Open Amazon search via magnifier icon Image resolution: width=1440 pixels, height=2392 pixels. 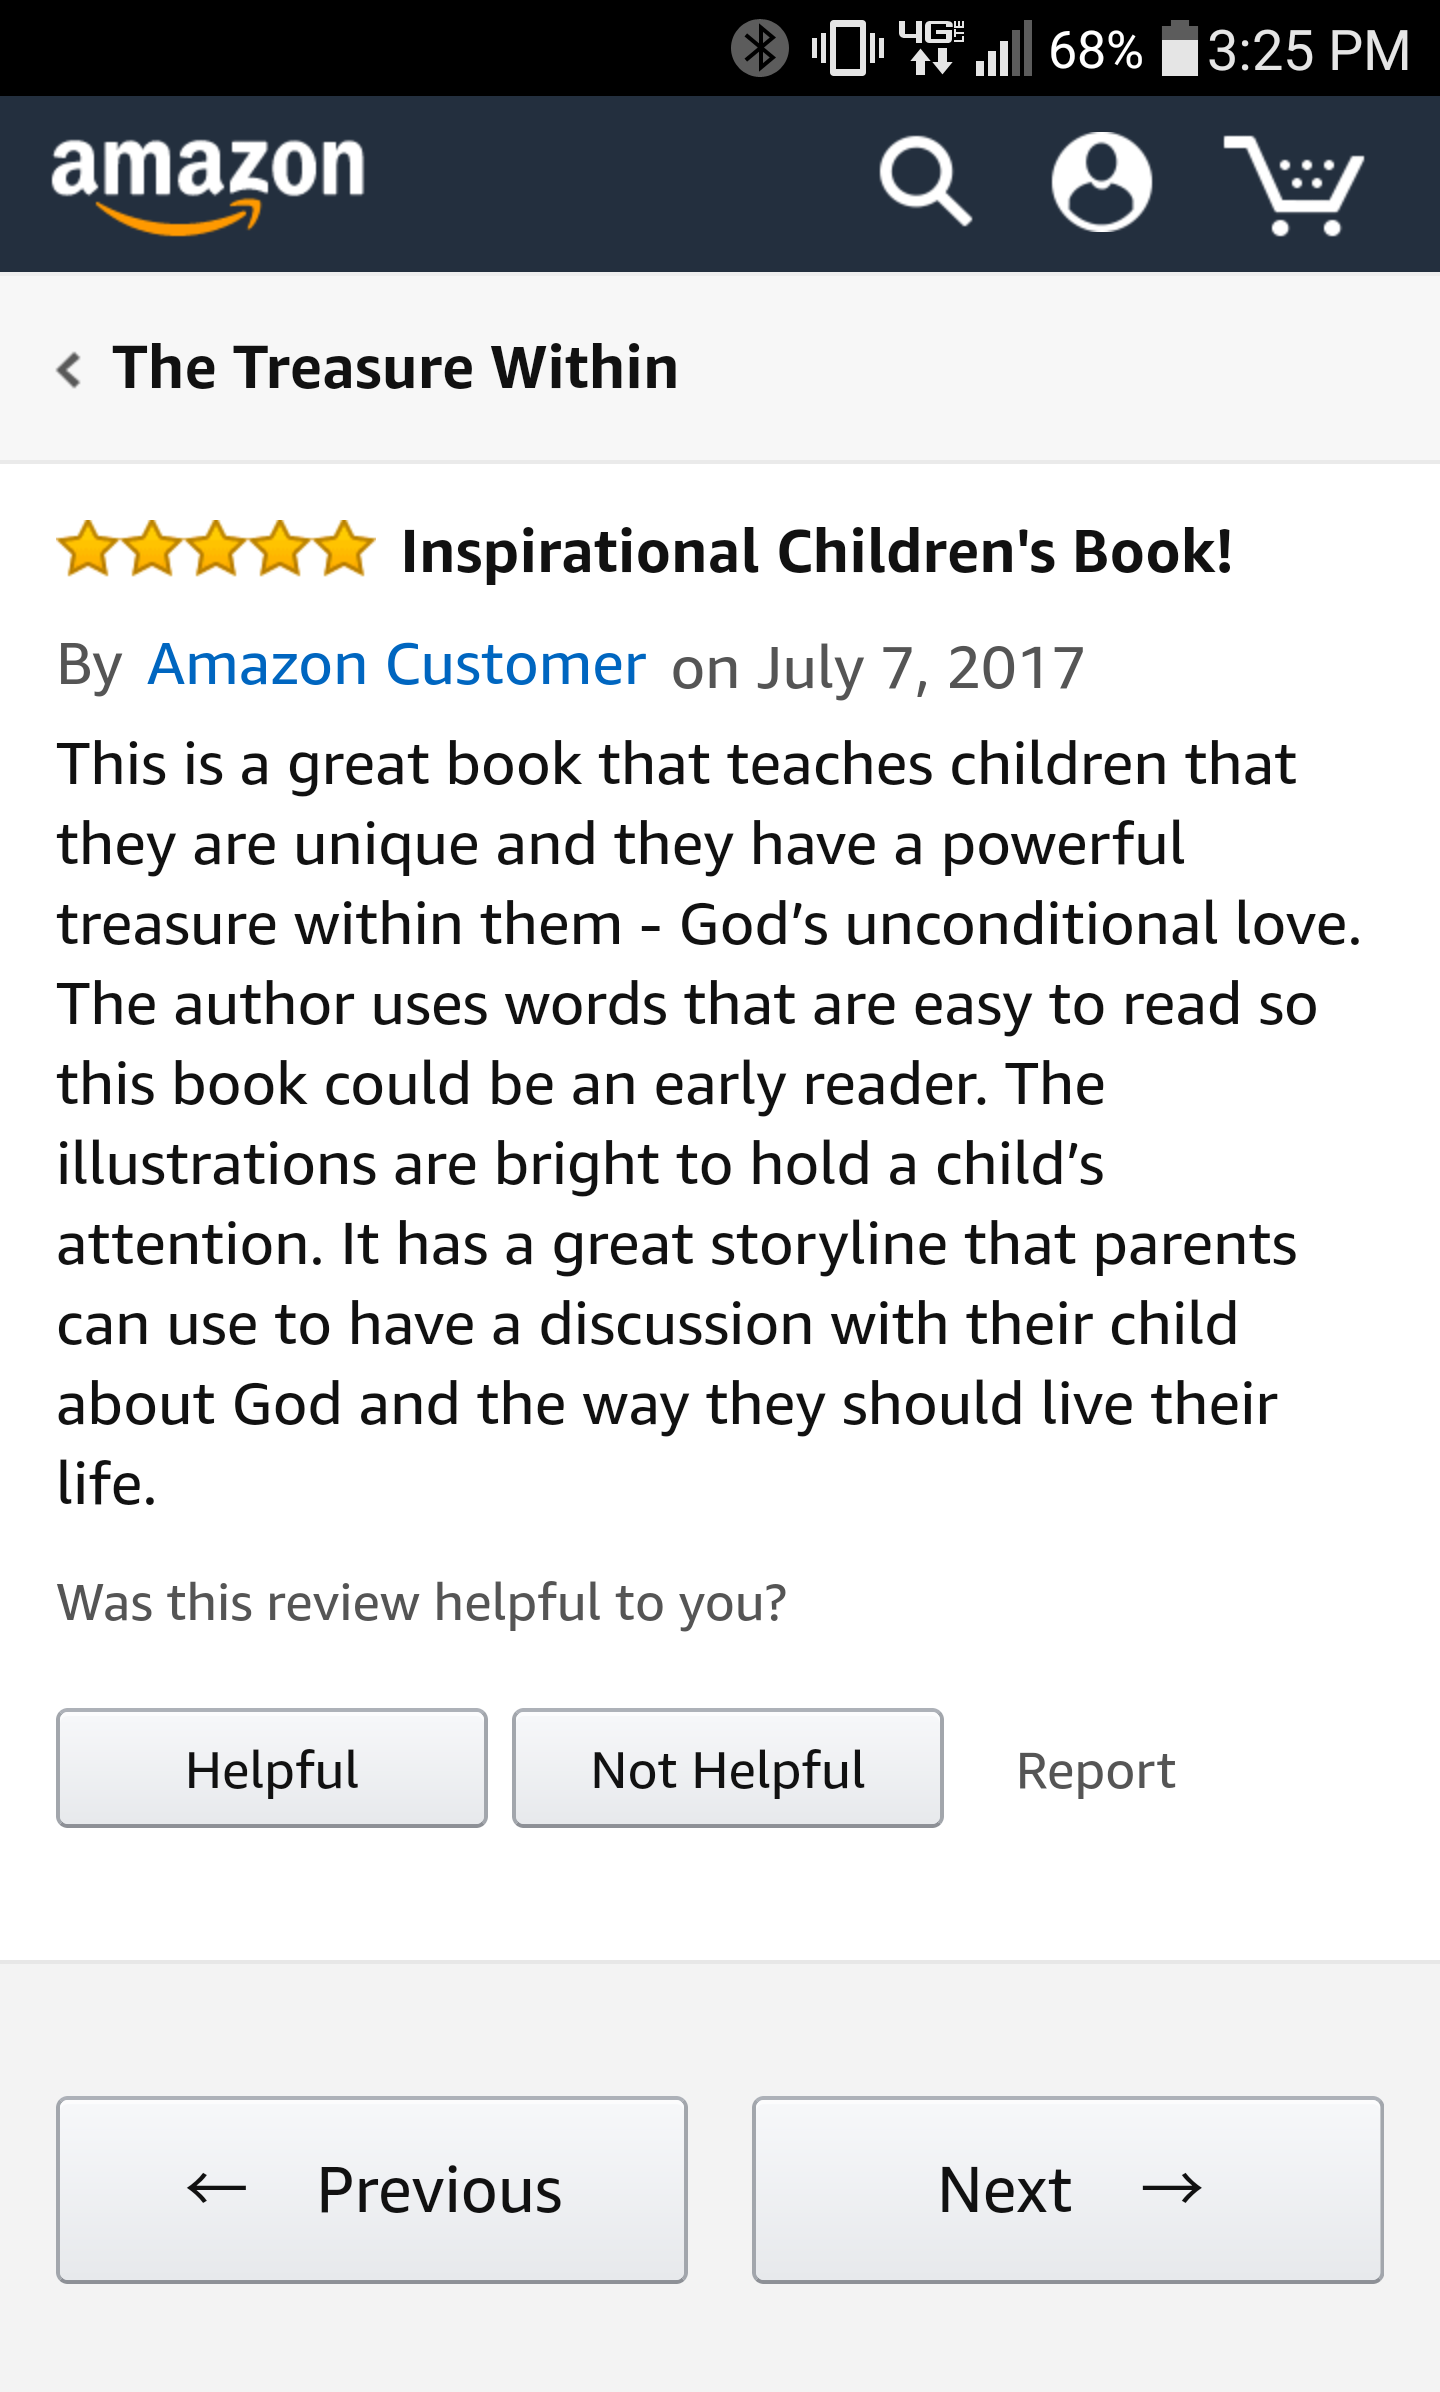point(925,183)
